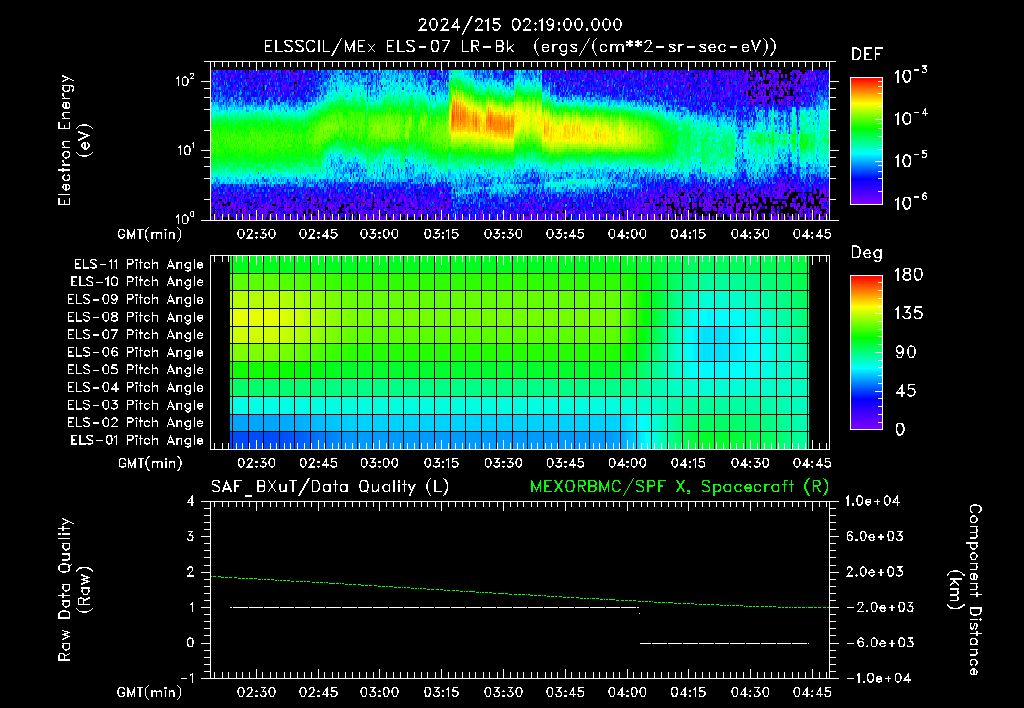Click the Raw Data Quality (Raw) axis label
This screenshot has width=1024, height=708.
pos(74,590)
